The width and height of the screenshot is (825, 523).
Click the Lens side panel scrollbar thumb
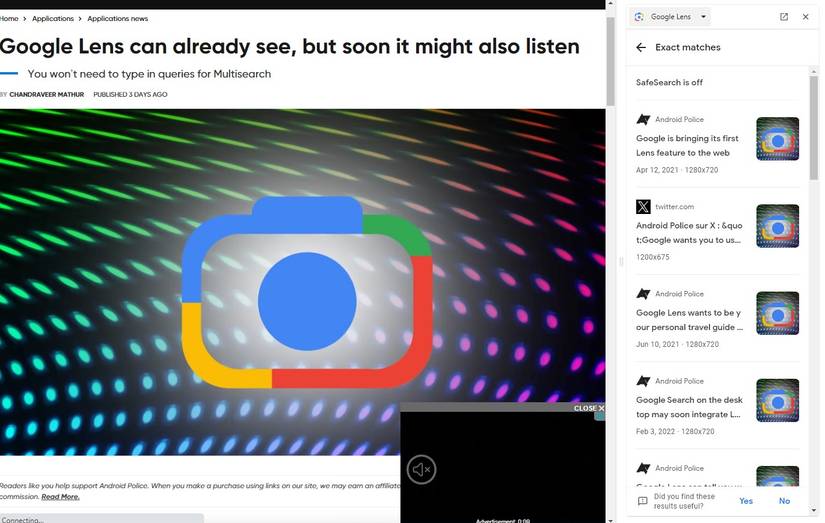click(813, 128)
